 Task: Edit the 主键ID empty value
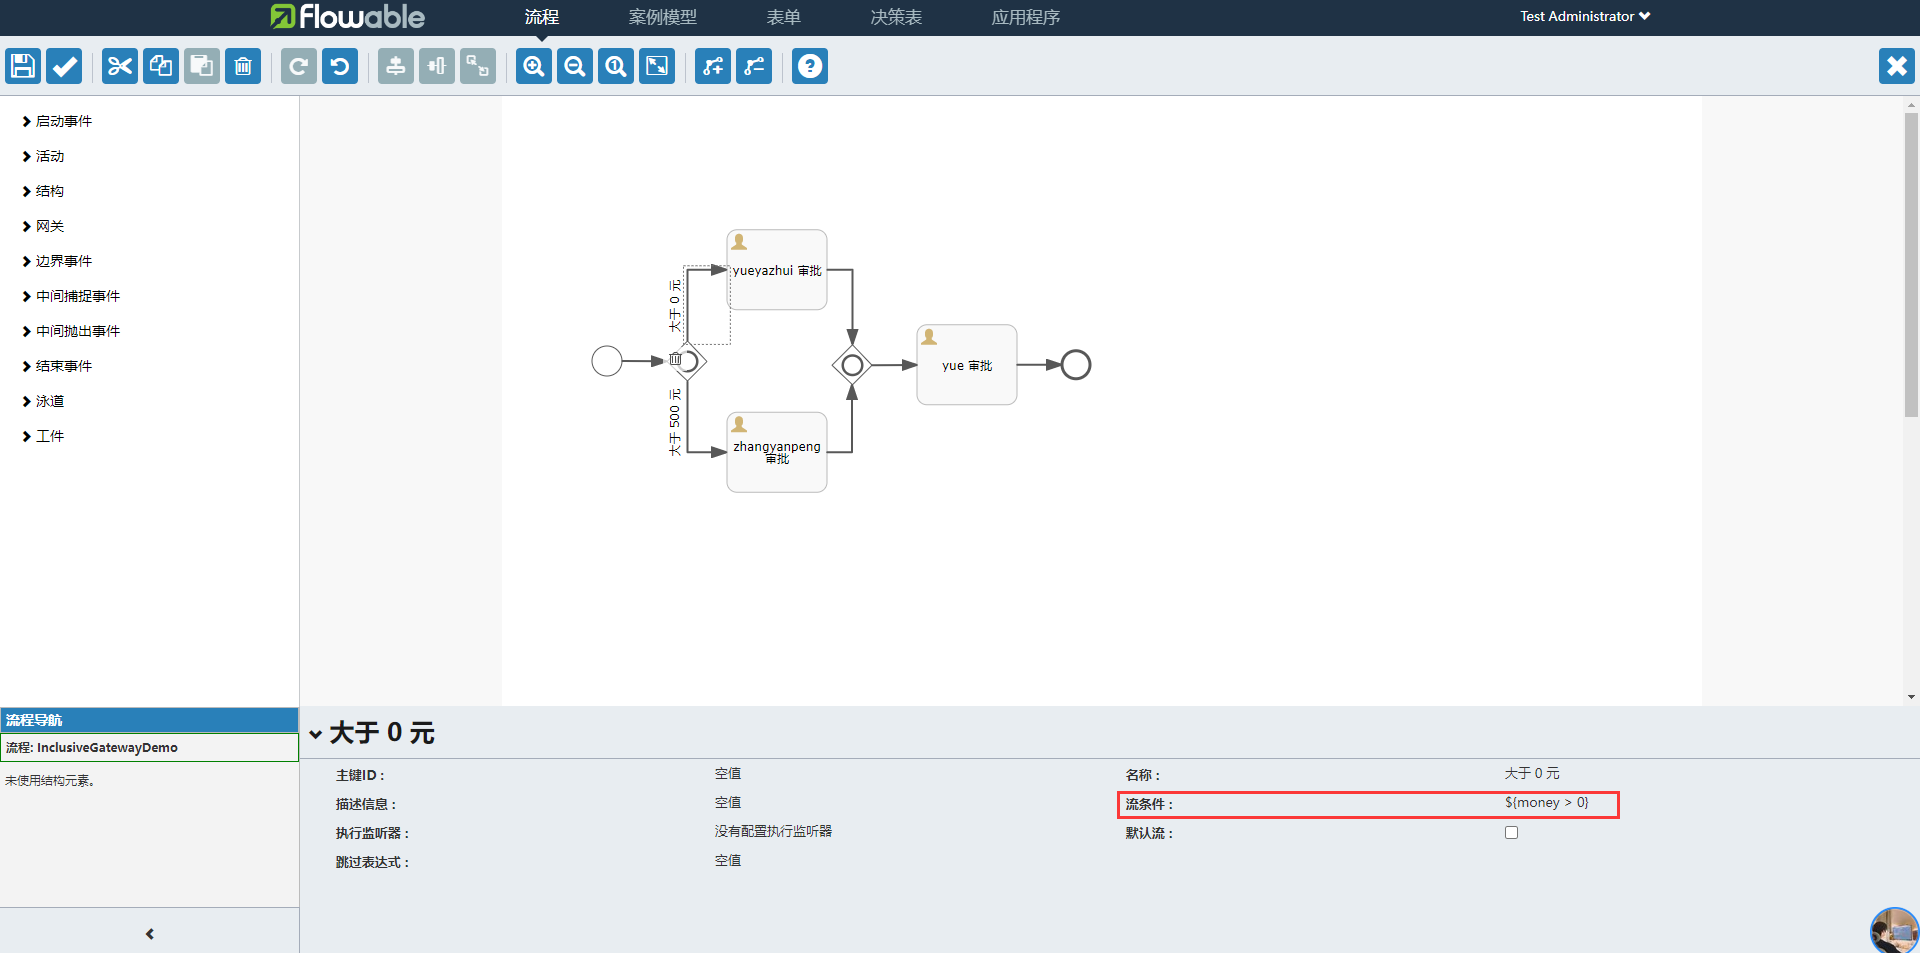(728, 774)
